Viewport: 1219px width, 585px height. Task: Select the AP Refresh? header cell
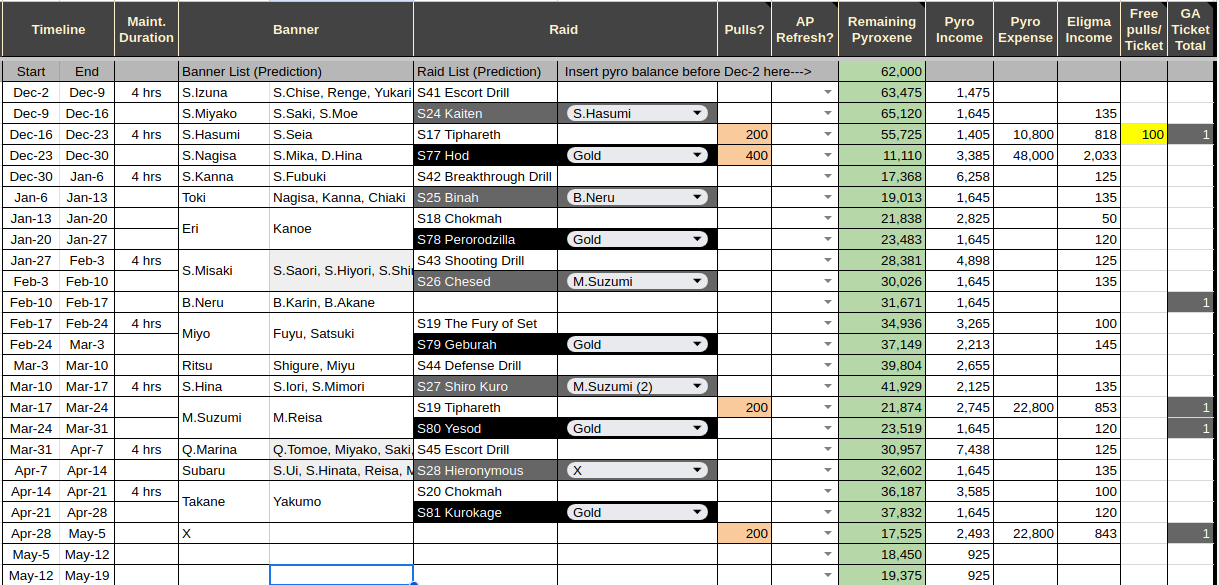[x=805, y=29]
